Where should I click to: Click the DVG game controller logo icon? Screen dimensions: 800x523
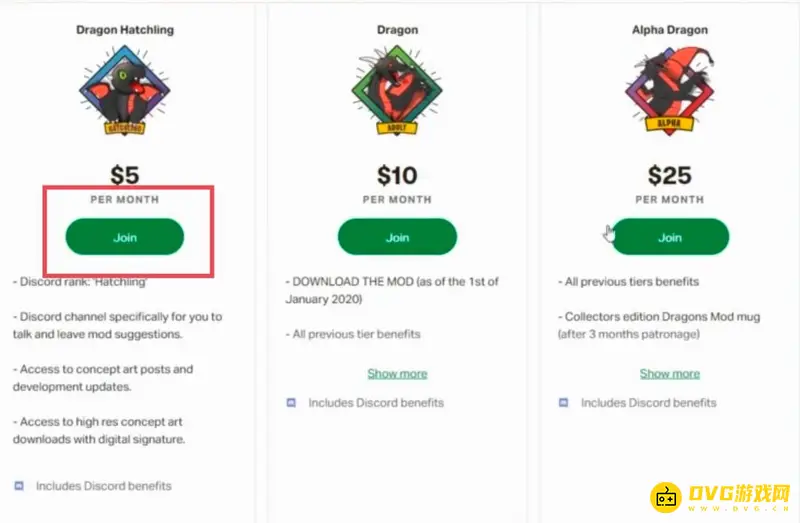pos(667,497)
